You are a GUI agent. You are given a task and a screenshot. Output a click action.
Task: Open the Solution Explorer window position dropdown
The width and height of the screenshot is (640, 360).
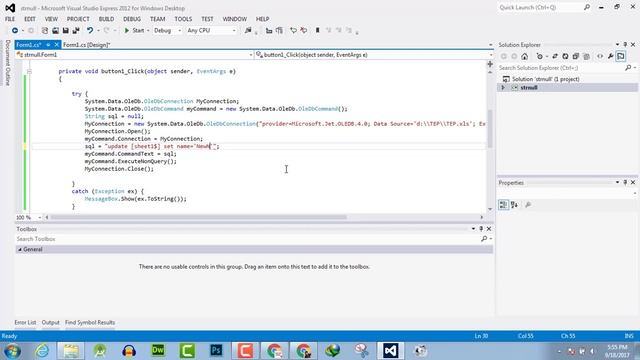point(617,44)
